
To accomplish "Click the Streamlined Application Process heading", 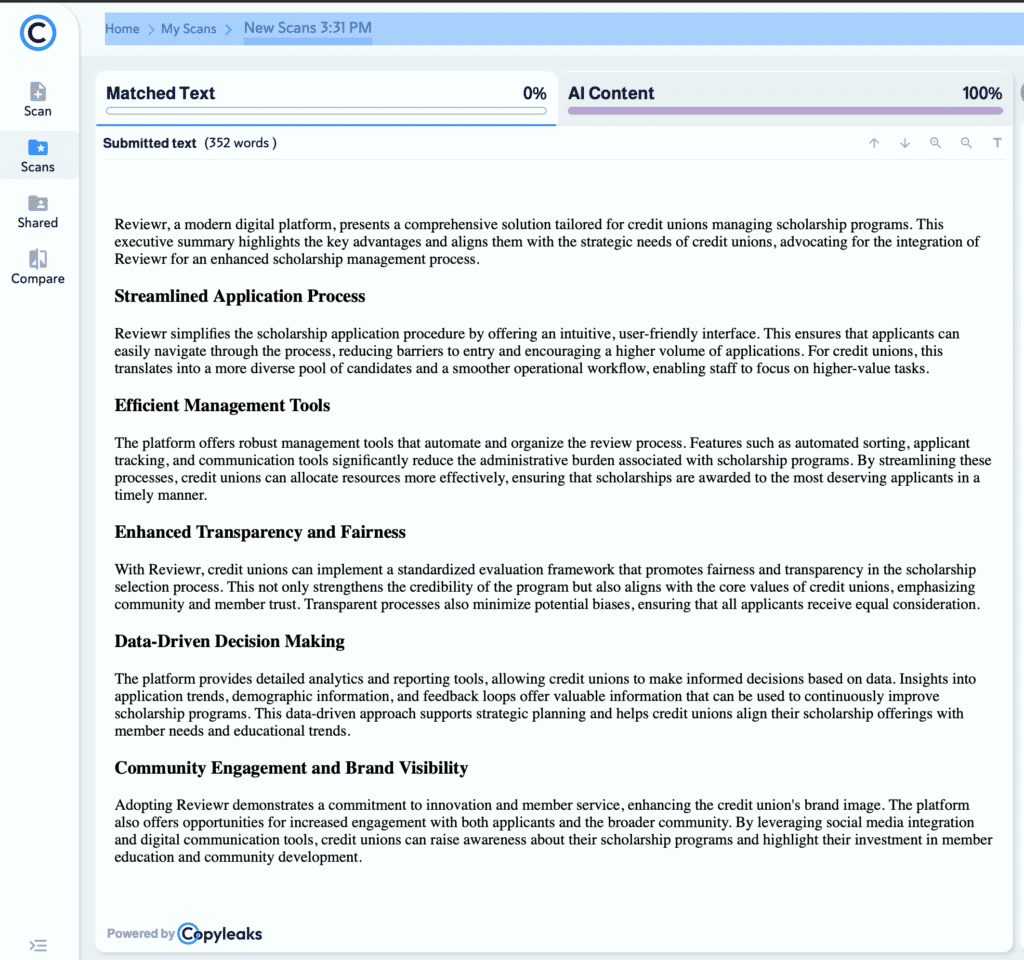I will click(x=240, y=296).
